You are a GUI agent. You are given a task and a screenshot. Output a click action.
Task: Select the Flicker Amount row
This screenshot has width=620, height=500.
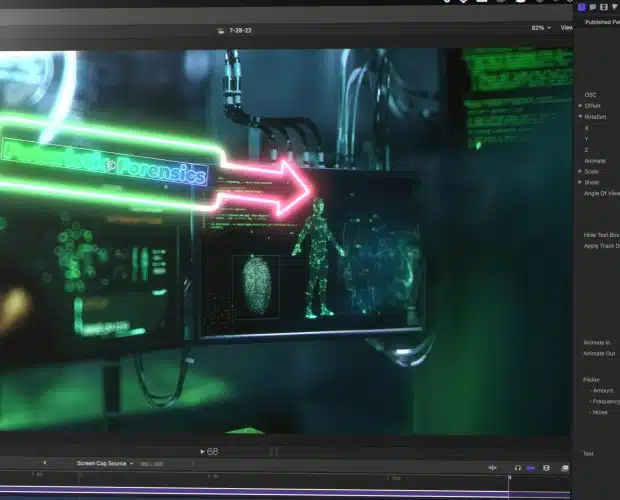tap(602, 391)
